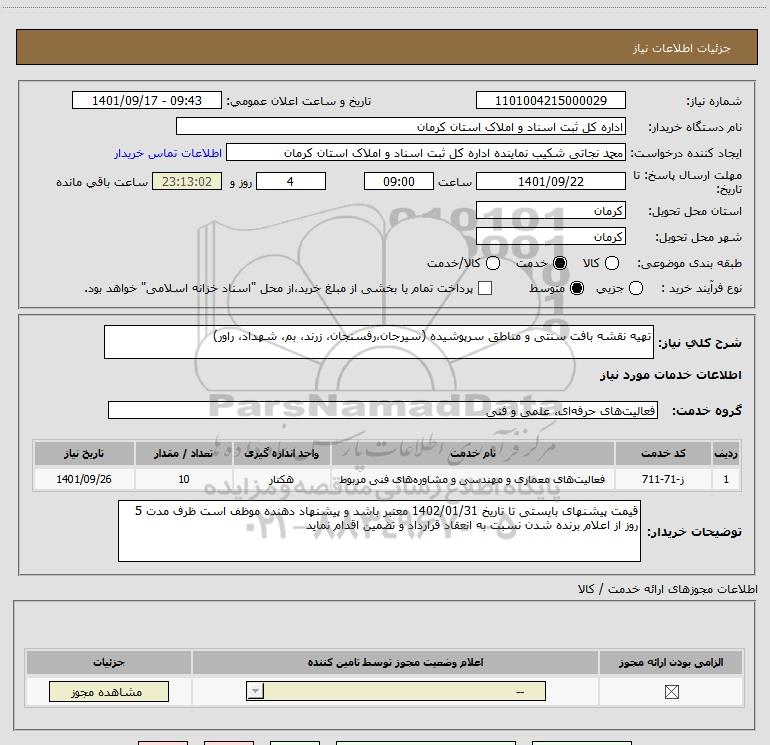Click the جزئیات permit column header
This screenshot has height=745, width=770.
(109, 662)
